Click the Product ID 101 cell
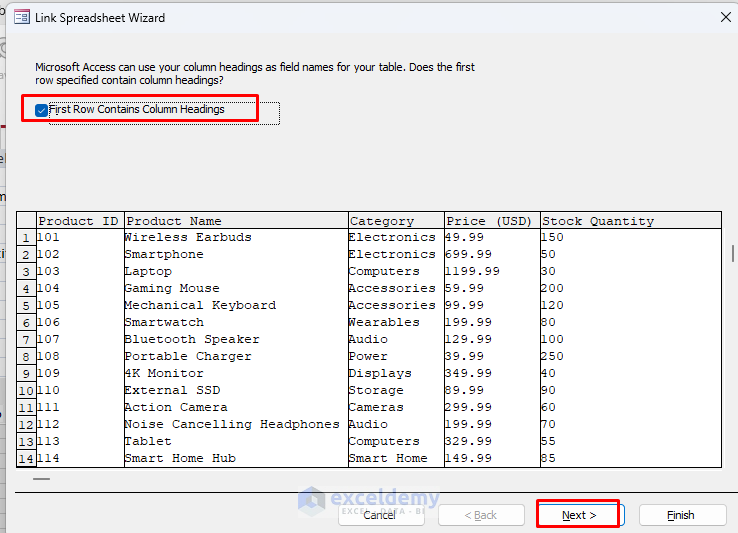Image resolution: width=738 pixels, height=533 pixels. pyautogui.click(x=80, y=237)
